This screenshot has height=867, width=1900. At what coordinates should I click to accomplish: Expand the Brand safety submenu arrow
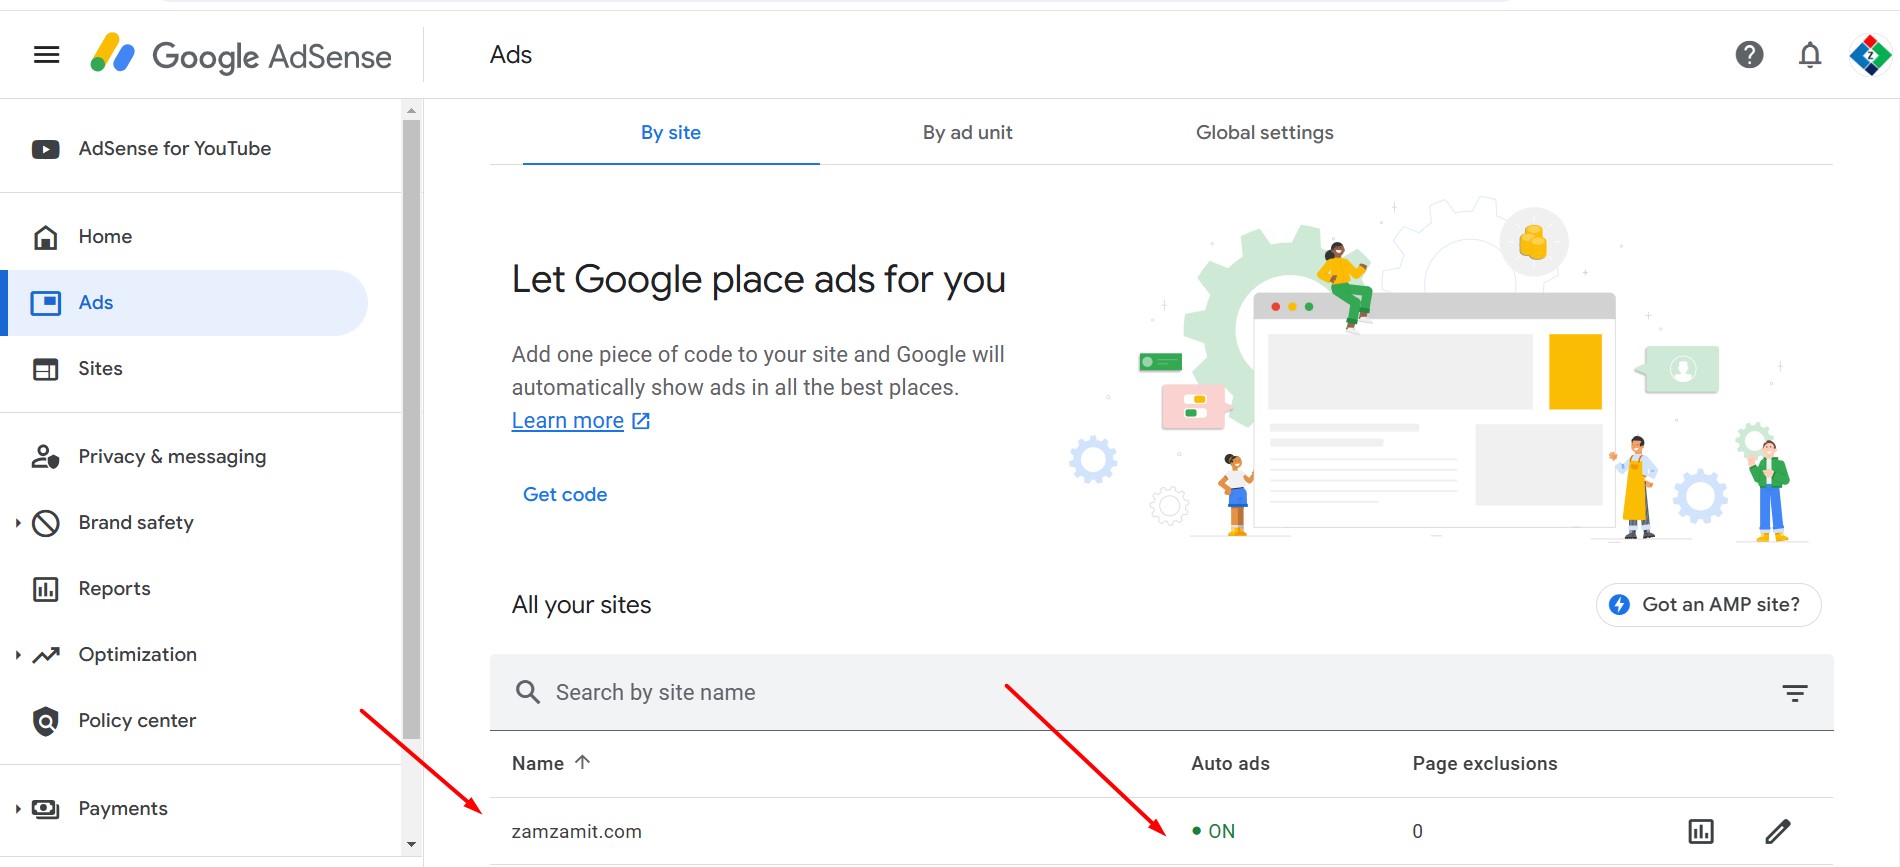tap(18, 523)
